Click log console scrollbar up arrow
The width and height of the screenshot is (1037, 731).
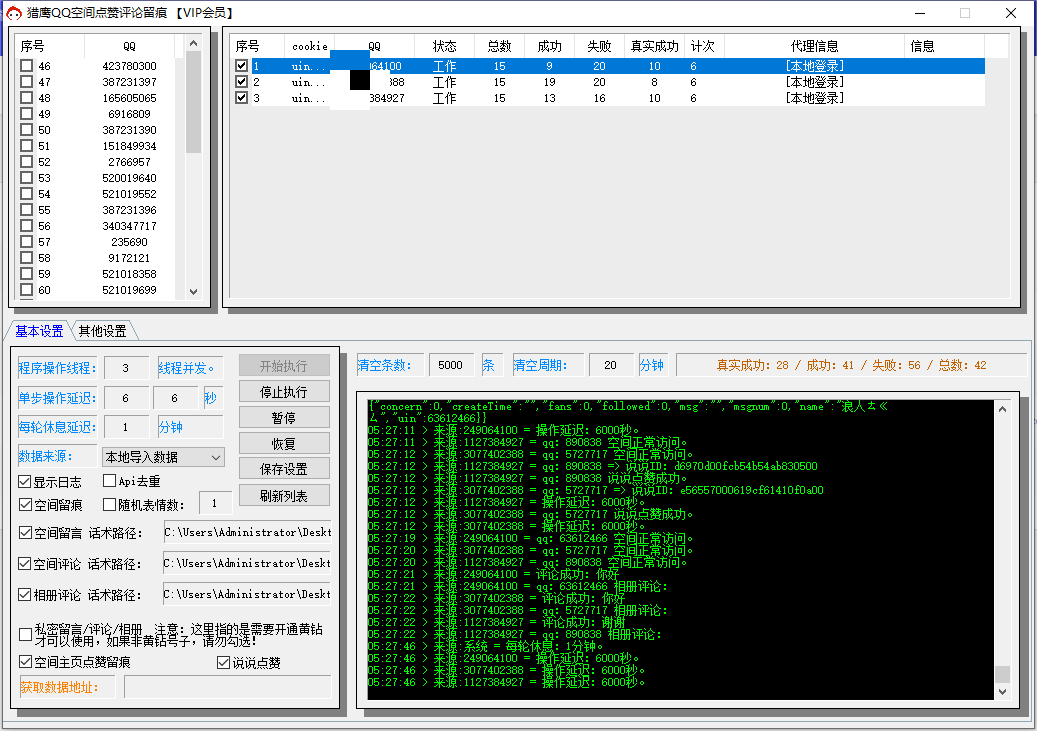(x=1003, y=409)
